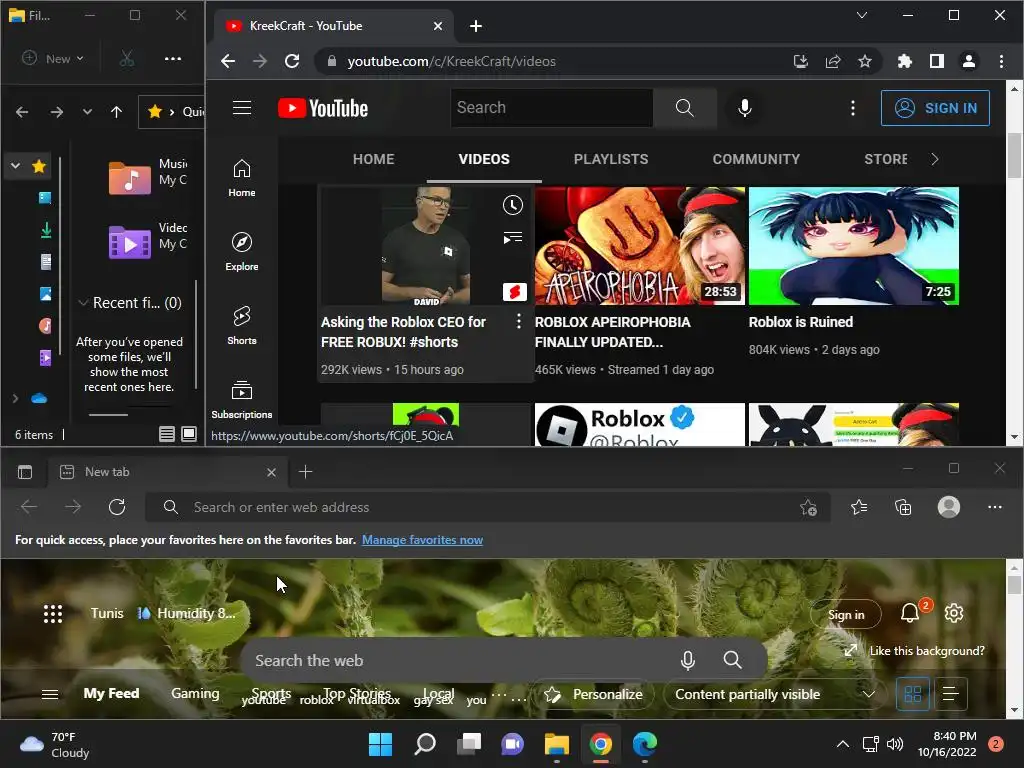This screenshot has height=768, width=1024.
Task: Open Edge profile avatar
Action: 948,507
